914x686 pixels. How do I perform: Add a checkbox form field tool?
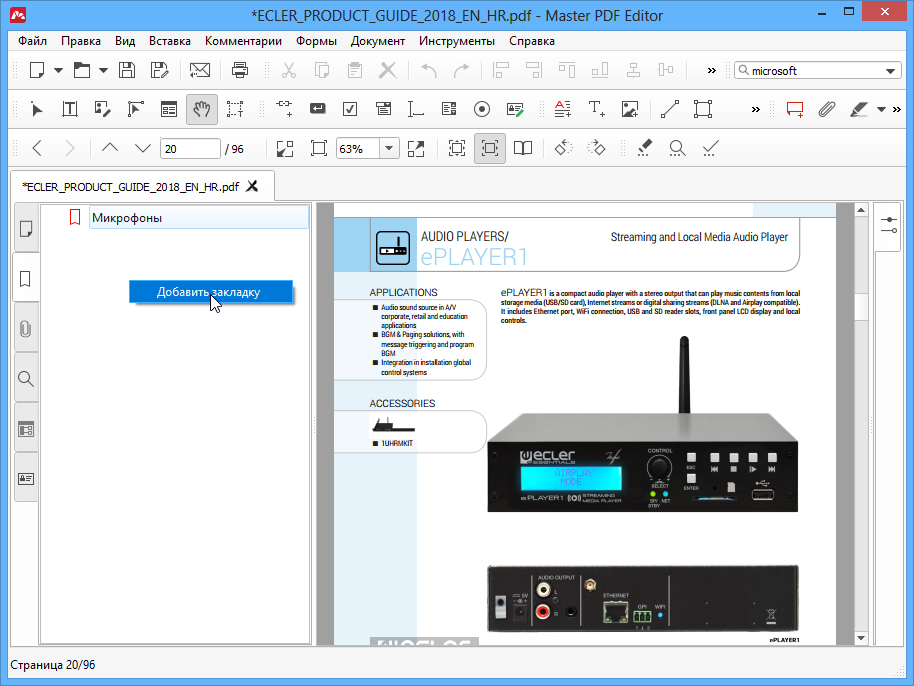click(350, 109)
